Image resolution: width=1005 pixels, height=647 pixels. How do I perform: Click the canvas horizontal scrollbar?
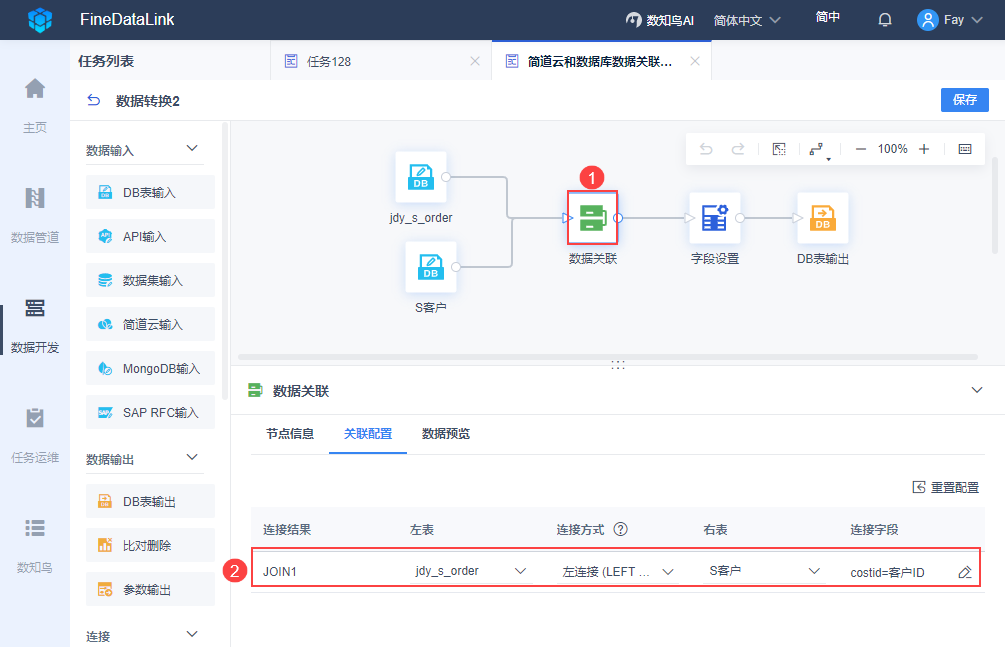pyautogui.click(x=608, y=357)
